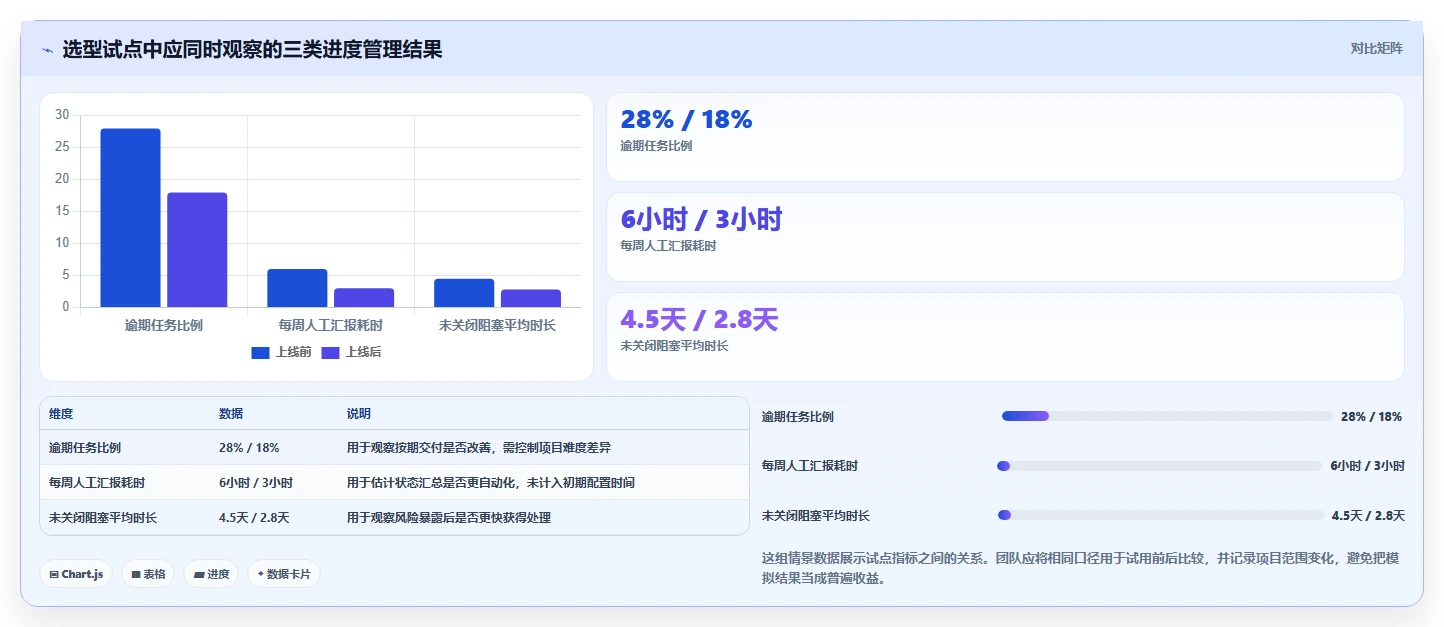Select the 4.5天 / 2.8天 stat card

1005,337
